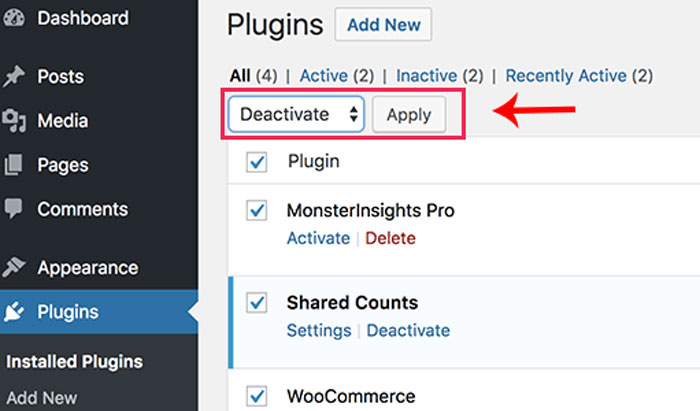Toggle the WooCommerce plugin checkbox
This screenshot has width=700, height=411.
[x=257, y=394]
